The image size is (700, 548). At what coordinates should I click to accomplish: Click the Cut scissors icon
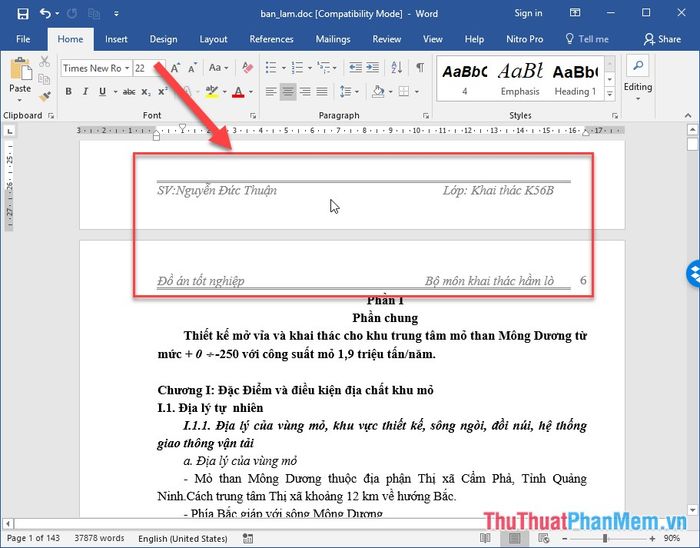(45, 62)
